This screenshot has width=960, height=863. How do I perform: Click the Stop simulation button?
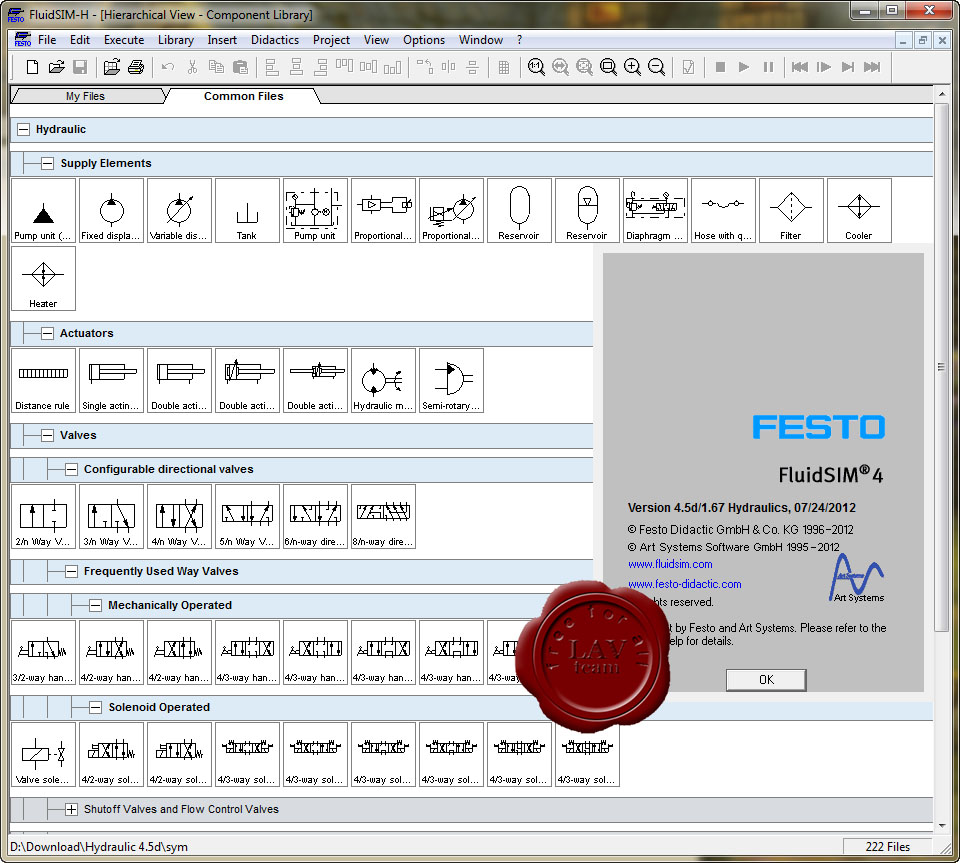pos(721,67)
